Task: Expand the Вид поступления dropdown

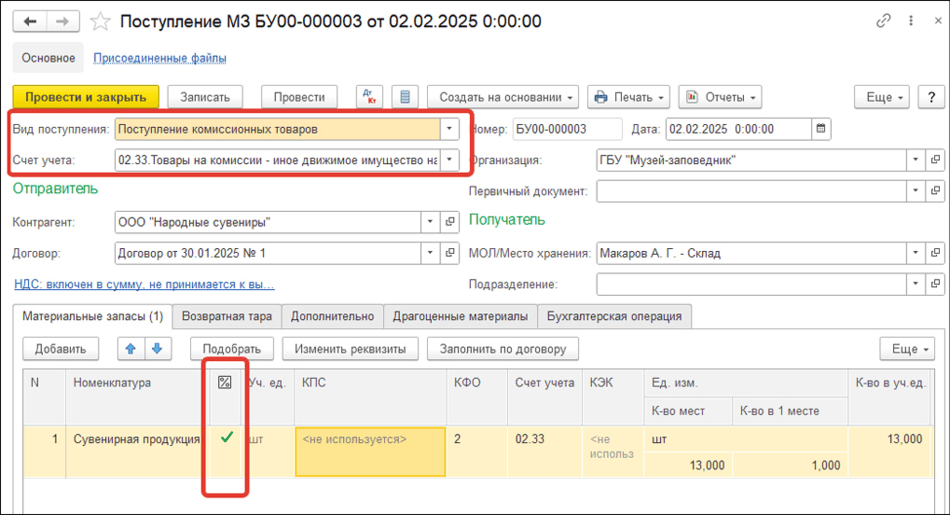Action: (x=450, y=129)
